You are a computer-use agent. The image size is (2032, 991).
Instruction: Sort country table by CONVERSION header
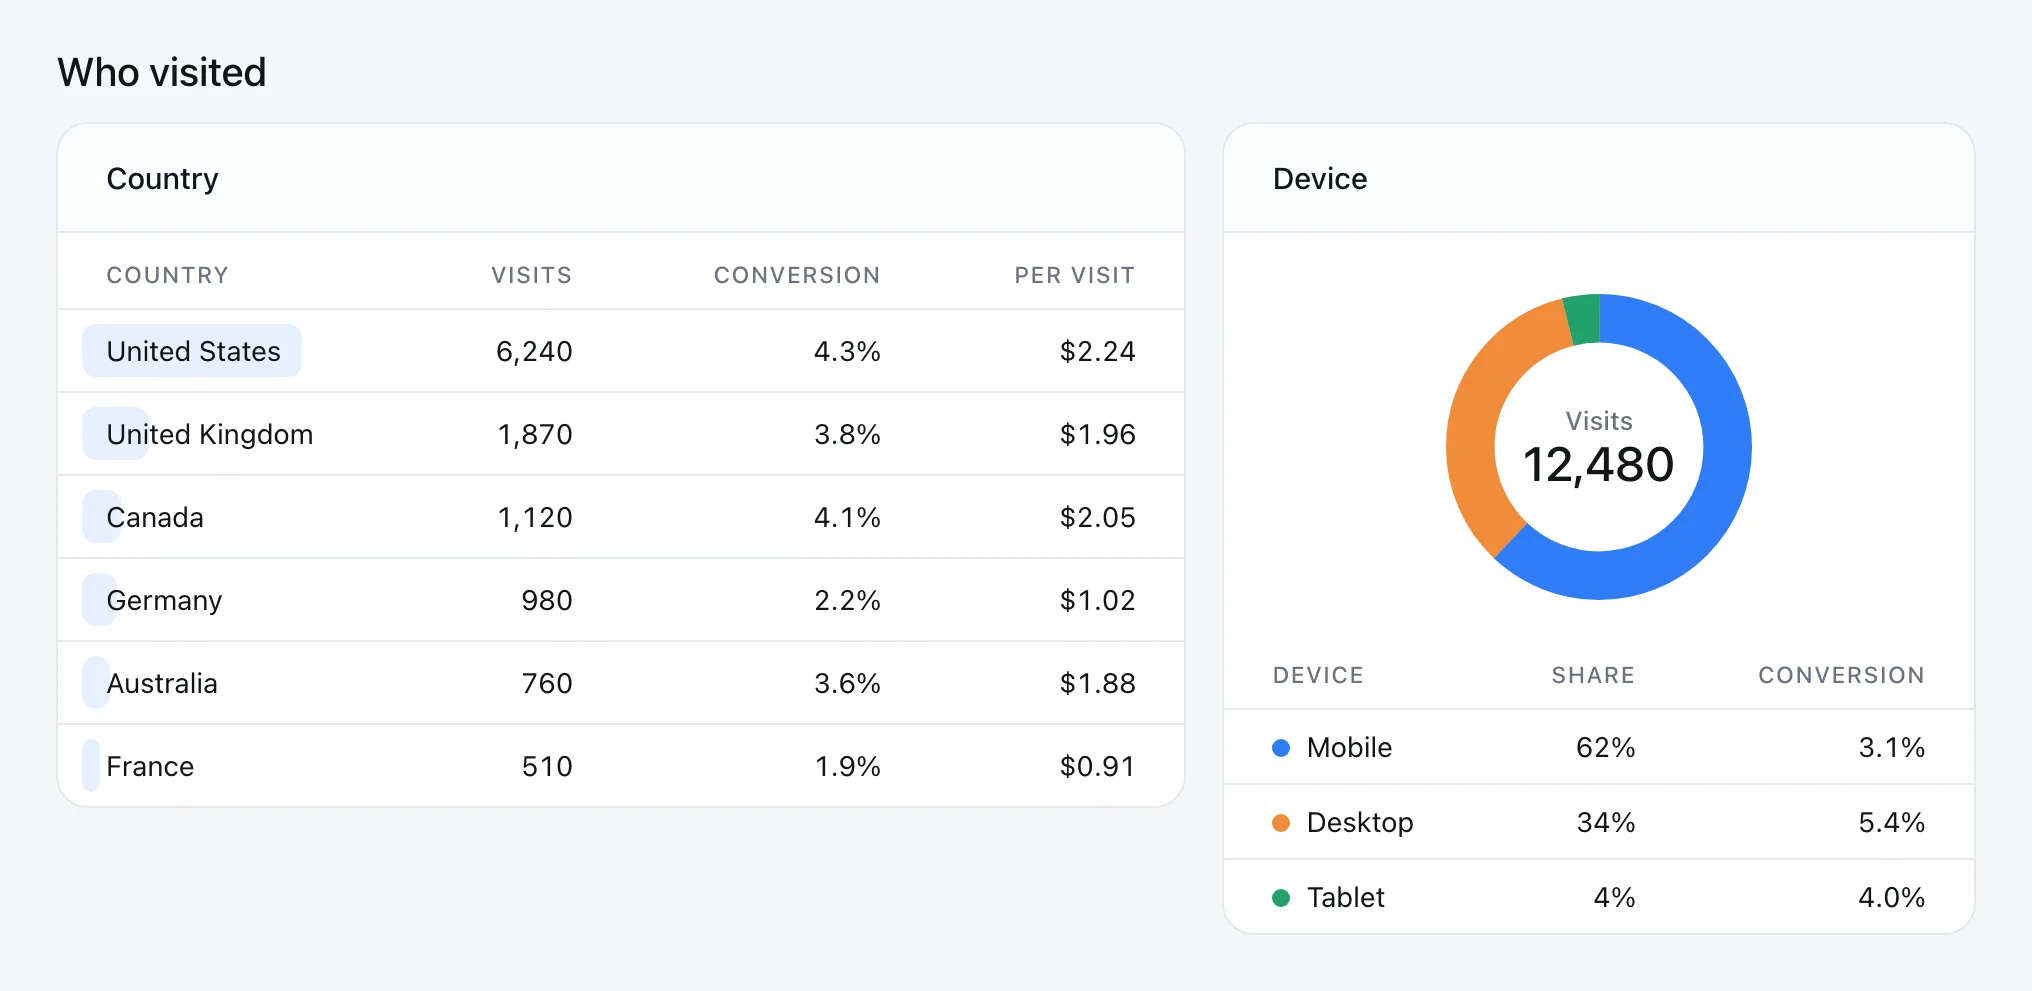797,275
